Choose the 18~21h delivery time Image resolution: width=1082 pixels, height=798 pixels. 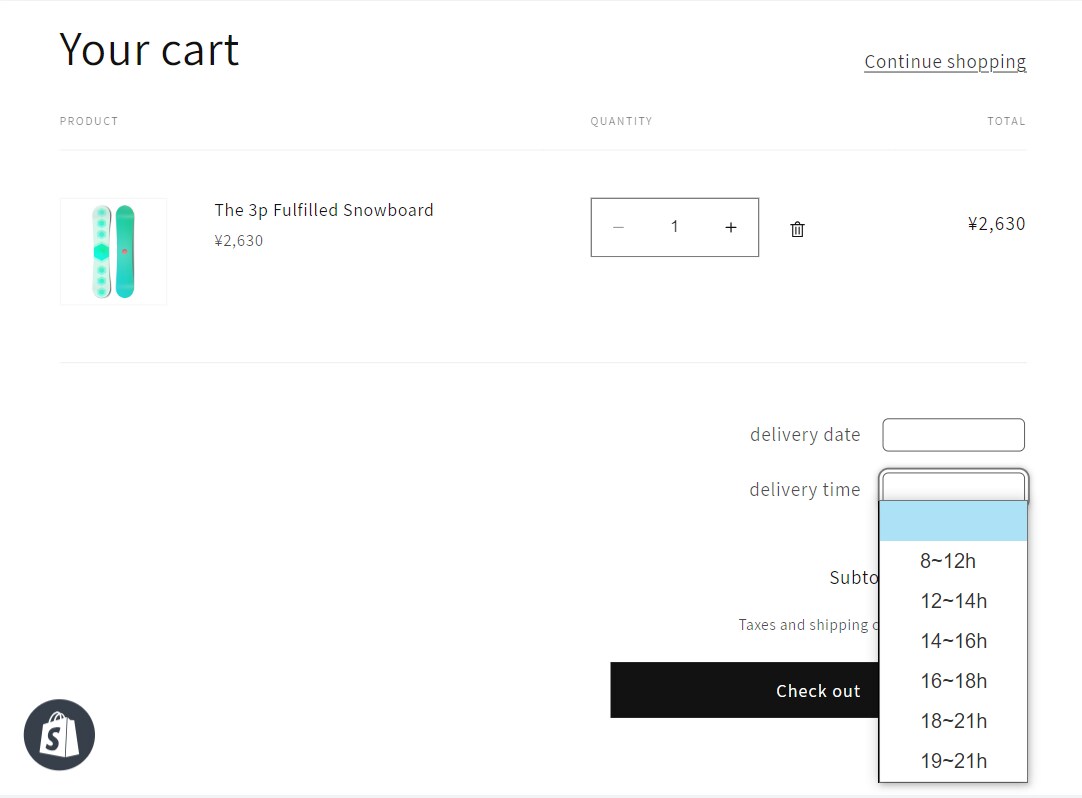(x=953, y=721)
